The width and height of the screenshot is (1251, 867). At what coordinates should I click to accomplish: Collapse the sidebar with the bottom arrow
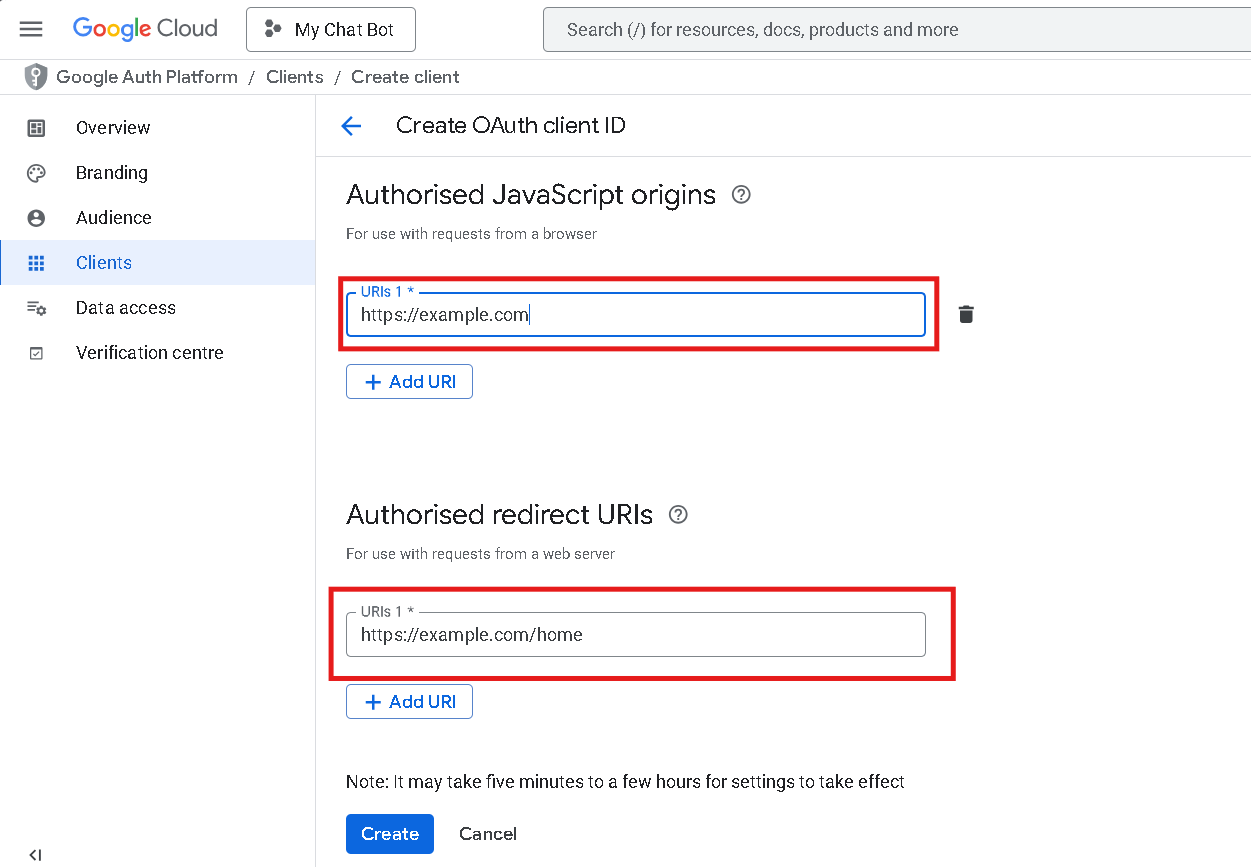(x=36, y=854)
